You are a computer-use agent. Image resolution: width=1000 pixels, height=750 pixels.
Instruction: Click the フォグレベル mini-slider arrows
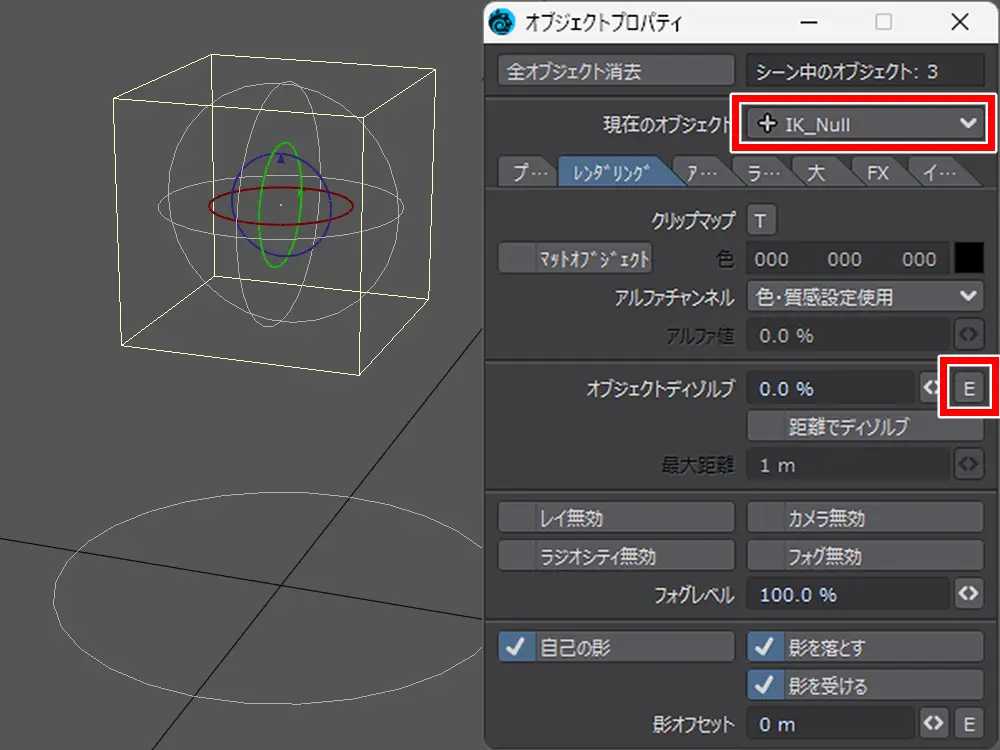coord(967,594)
